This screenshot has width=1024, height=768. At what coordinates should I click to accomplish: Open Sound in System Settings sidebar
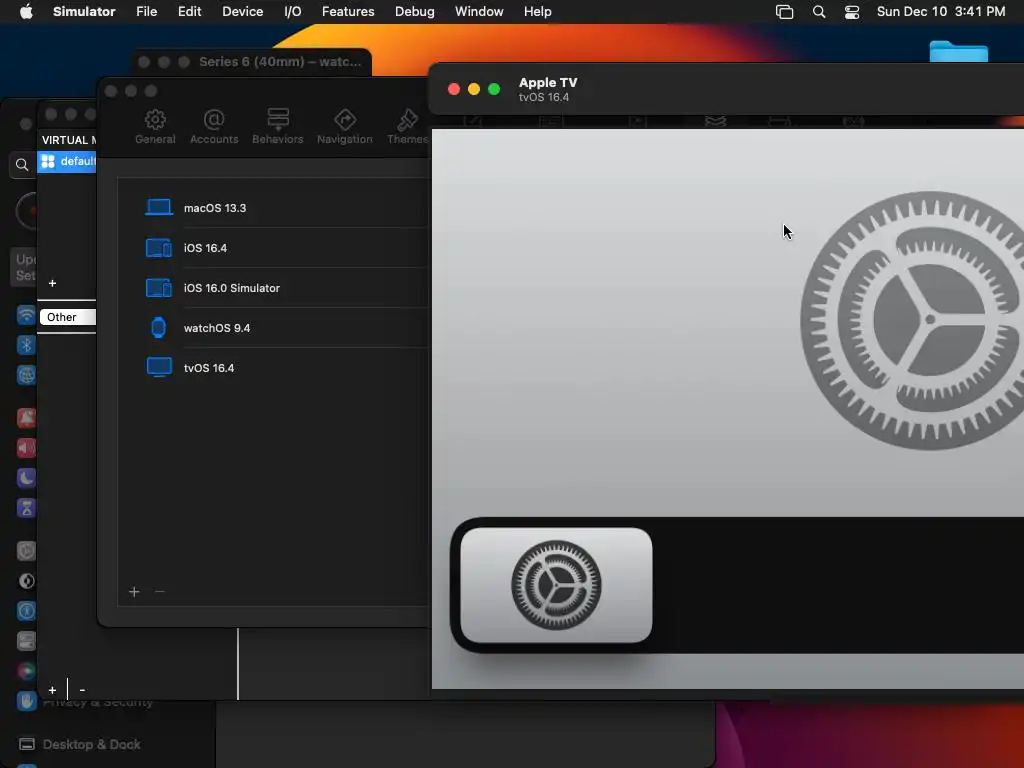(26, 448)
